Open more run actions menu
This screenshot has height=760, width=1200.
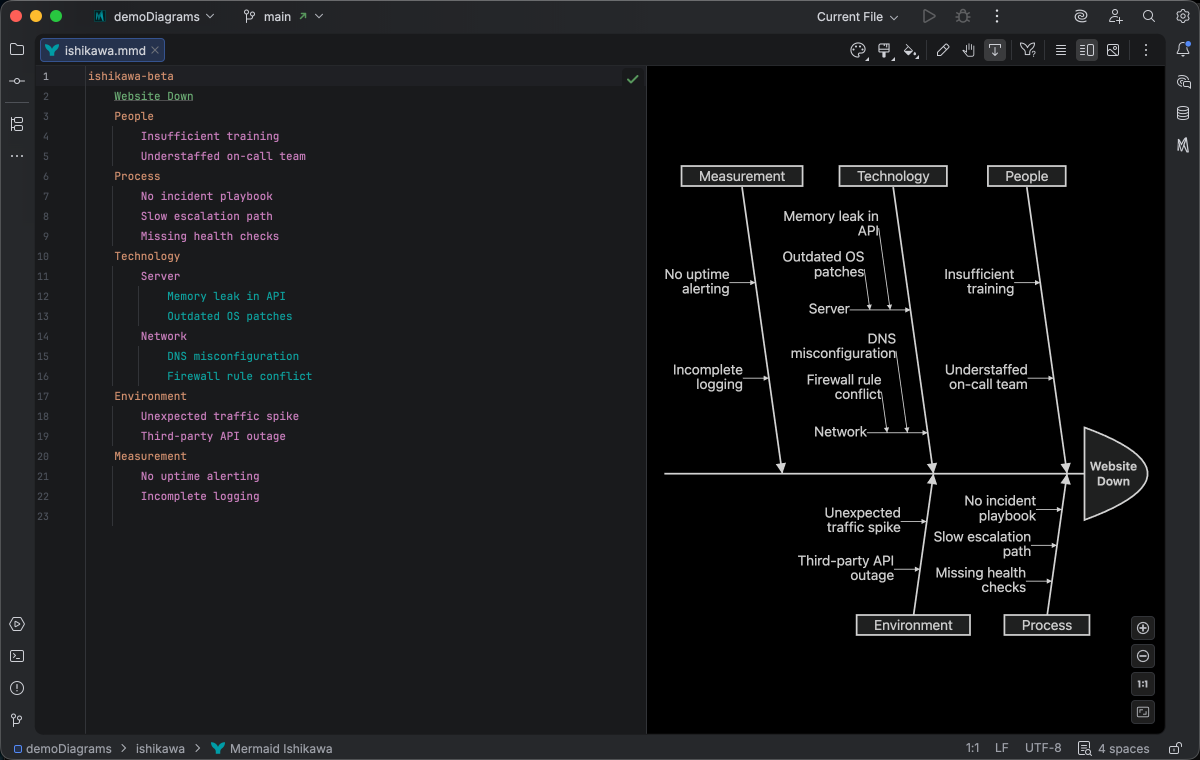point(997,16)
